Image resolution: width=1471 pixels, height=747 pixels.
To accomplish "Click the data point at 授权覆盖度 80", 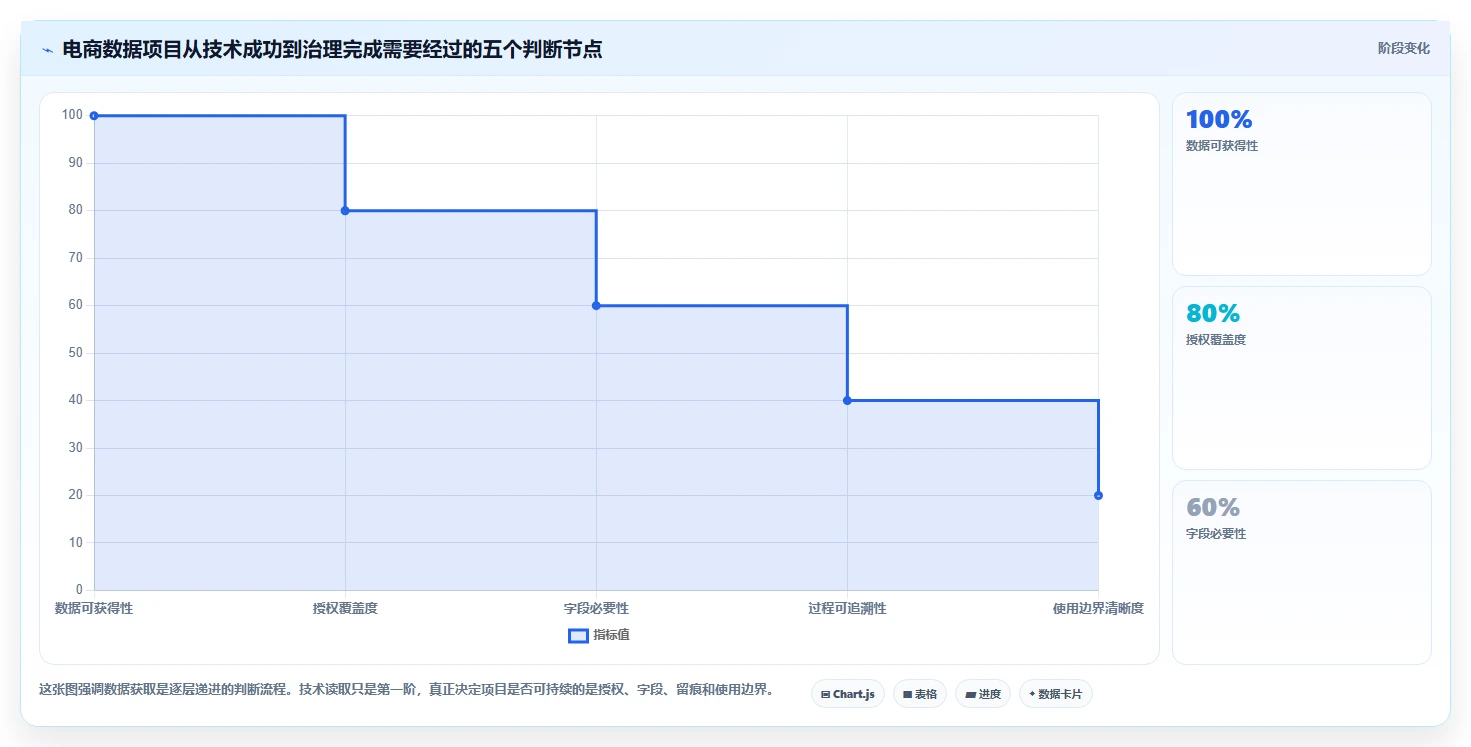I will coord(345,211).
